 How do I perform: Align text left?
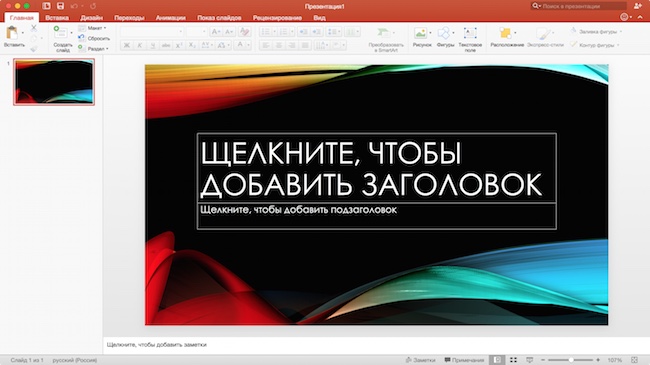point(266,45)
